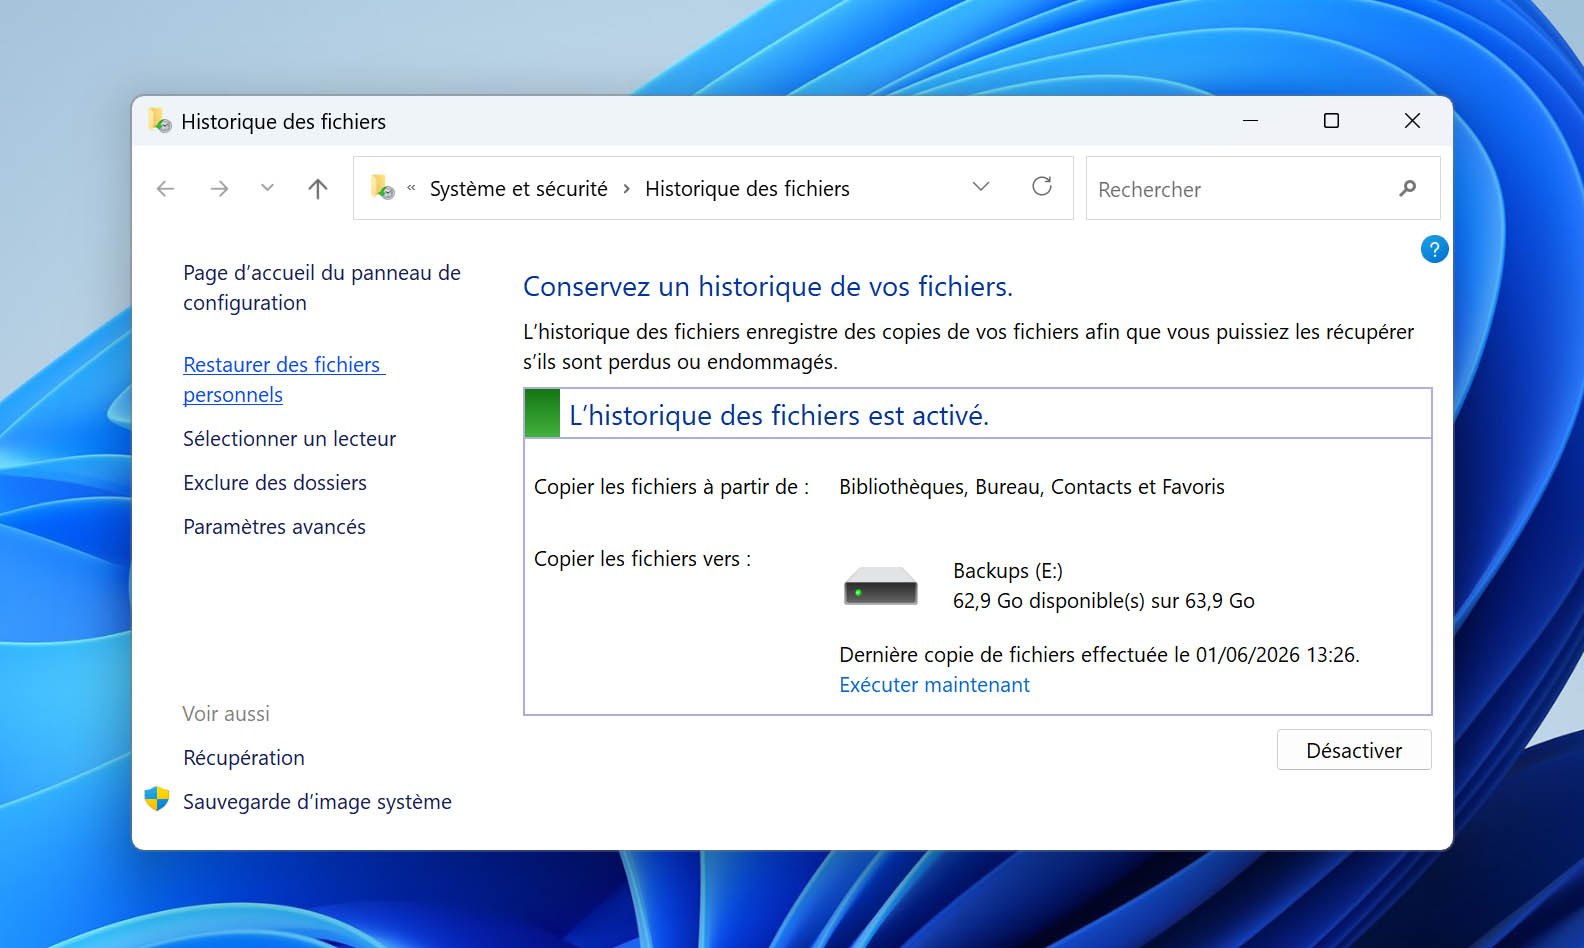Go back with the left arrow
Screen dimensions: 1584x948
click(166, 188)
